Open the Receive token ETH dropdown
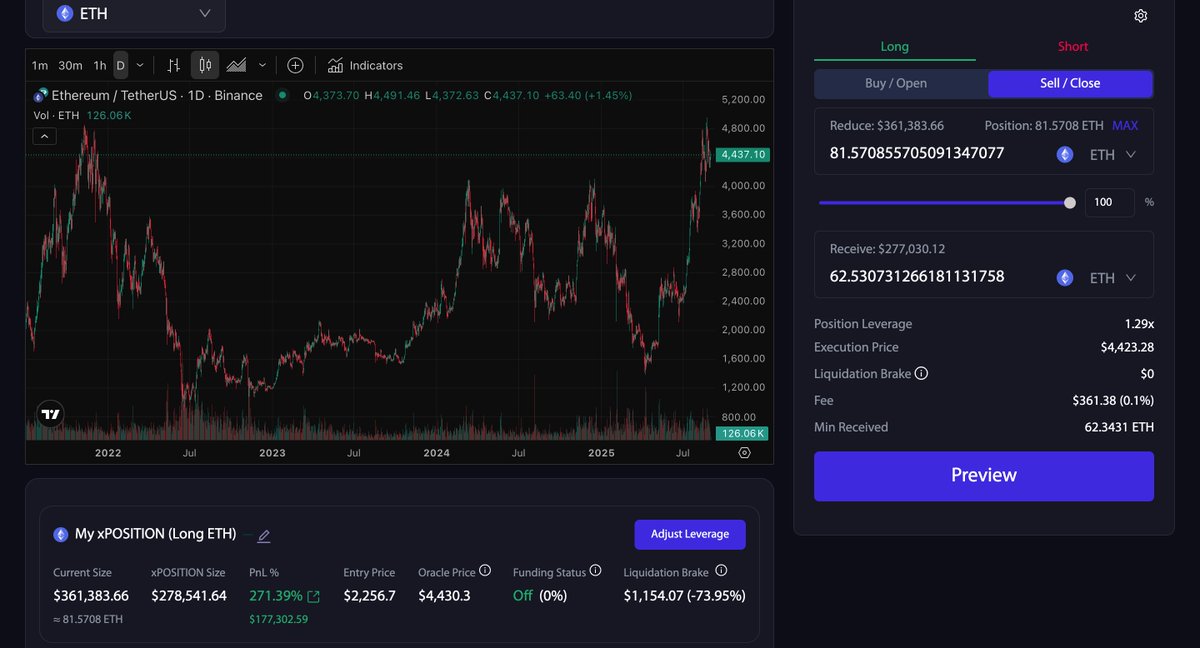This screenshot has height=648, width=1200. pos(1099,278)
